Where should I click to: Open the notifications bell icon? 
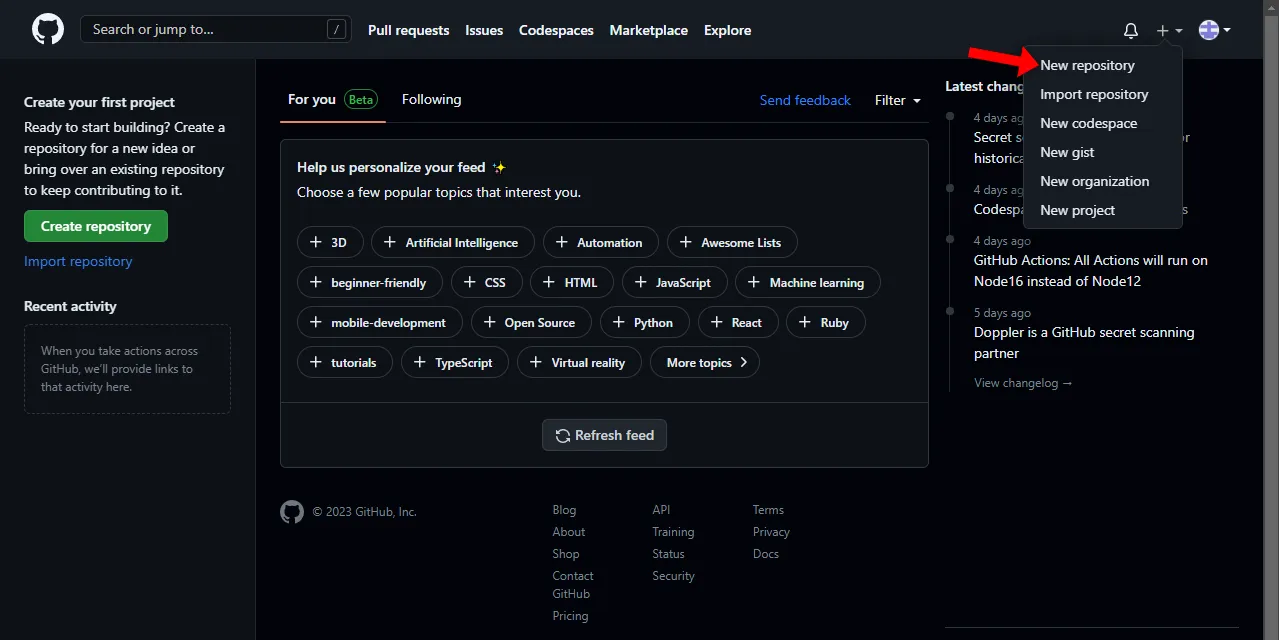pos(1131,30)
